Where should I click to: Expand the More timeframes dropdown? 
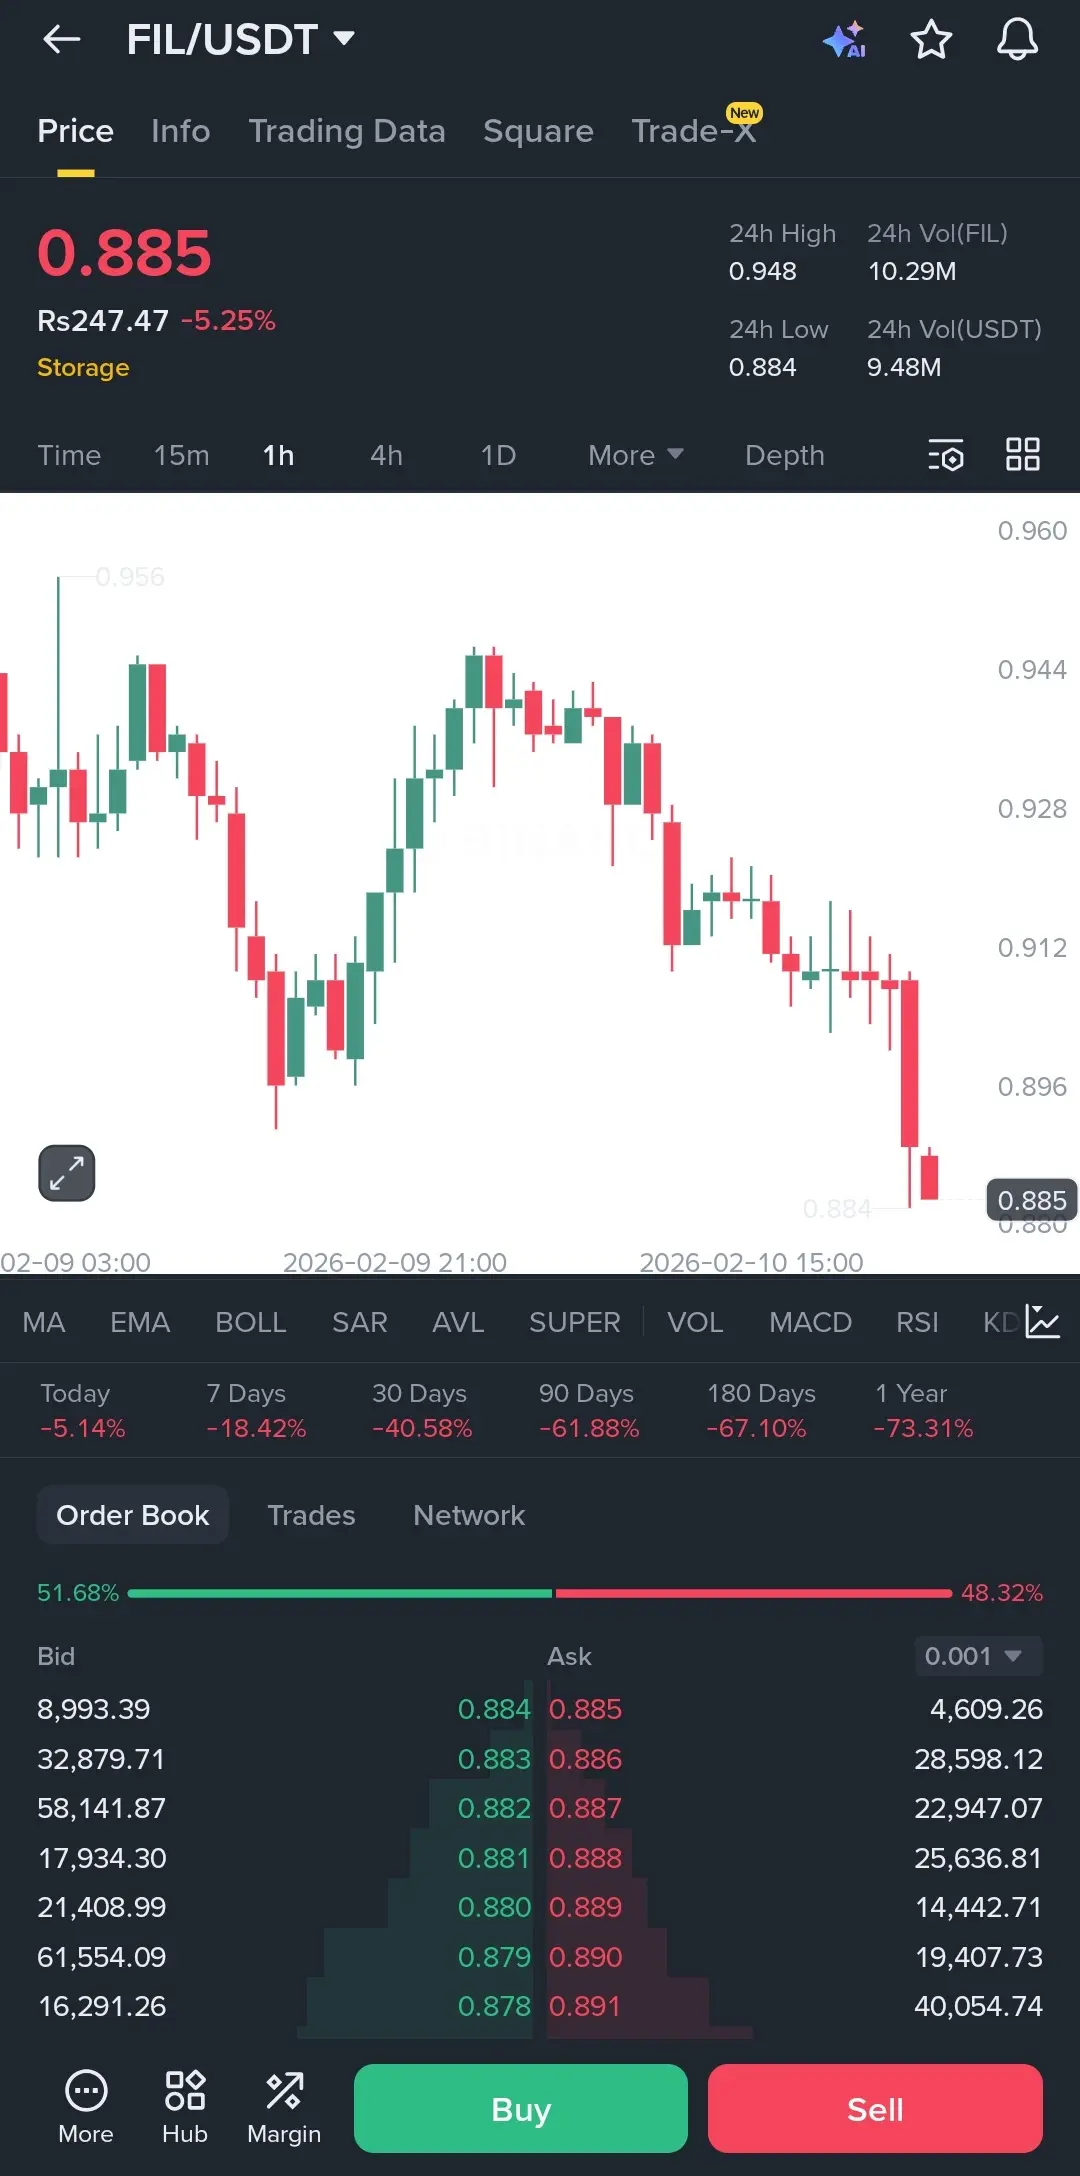(x=636, y=455)
